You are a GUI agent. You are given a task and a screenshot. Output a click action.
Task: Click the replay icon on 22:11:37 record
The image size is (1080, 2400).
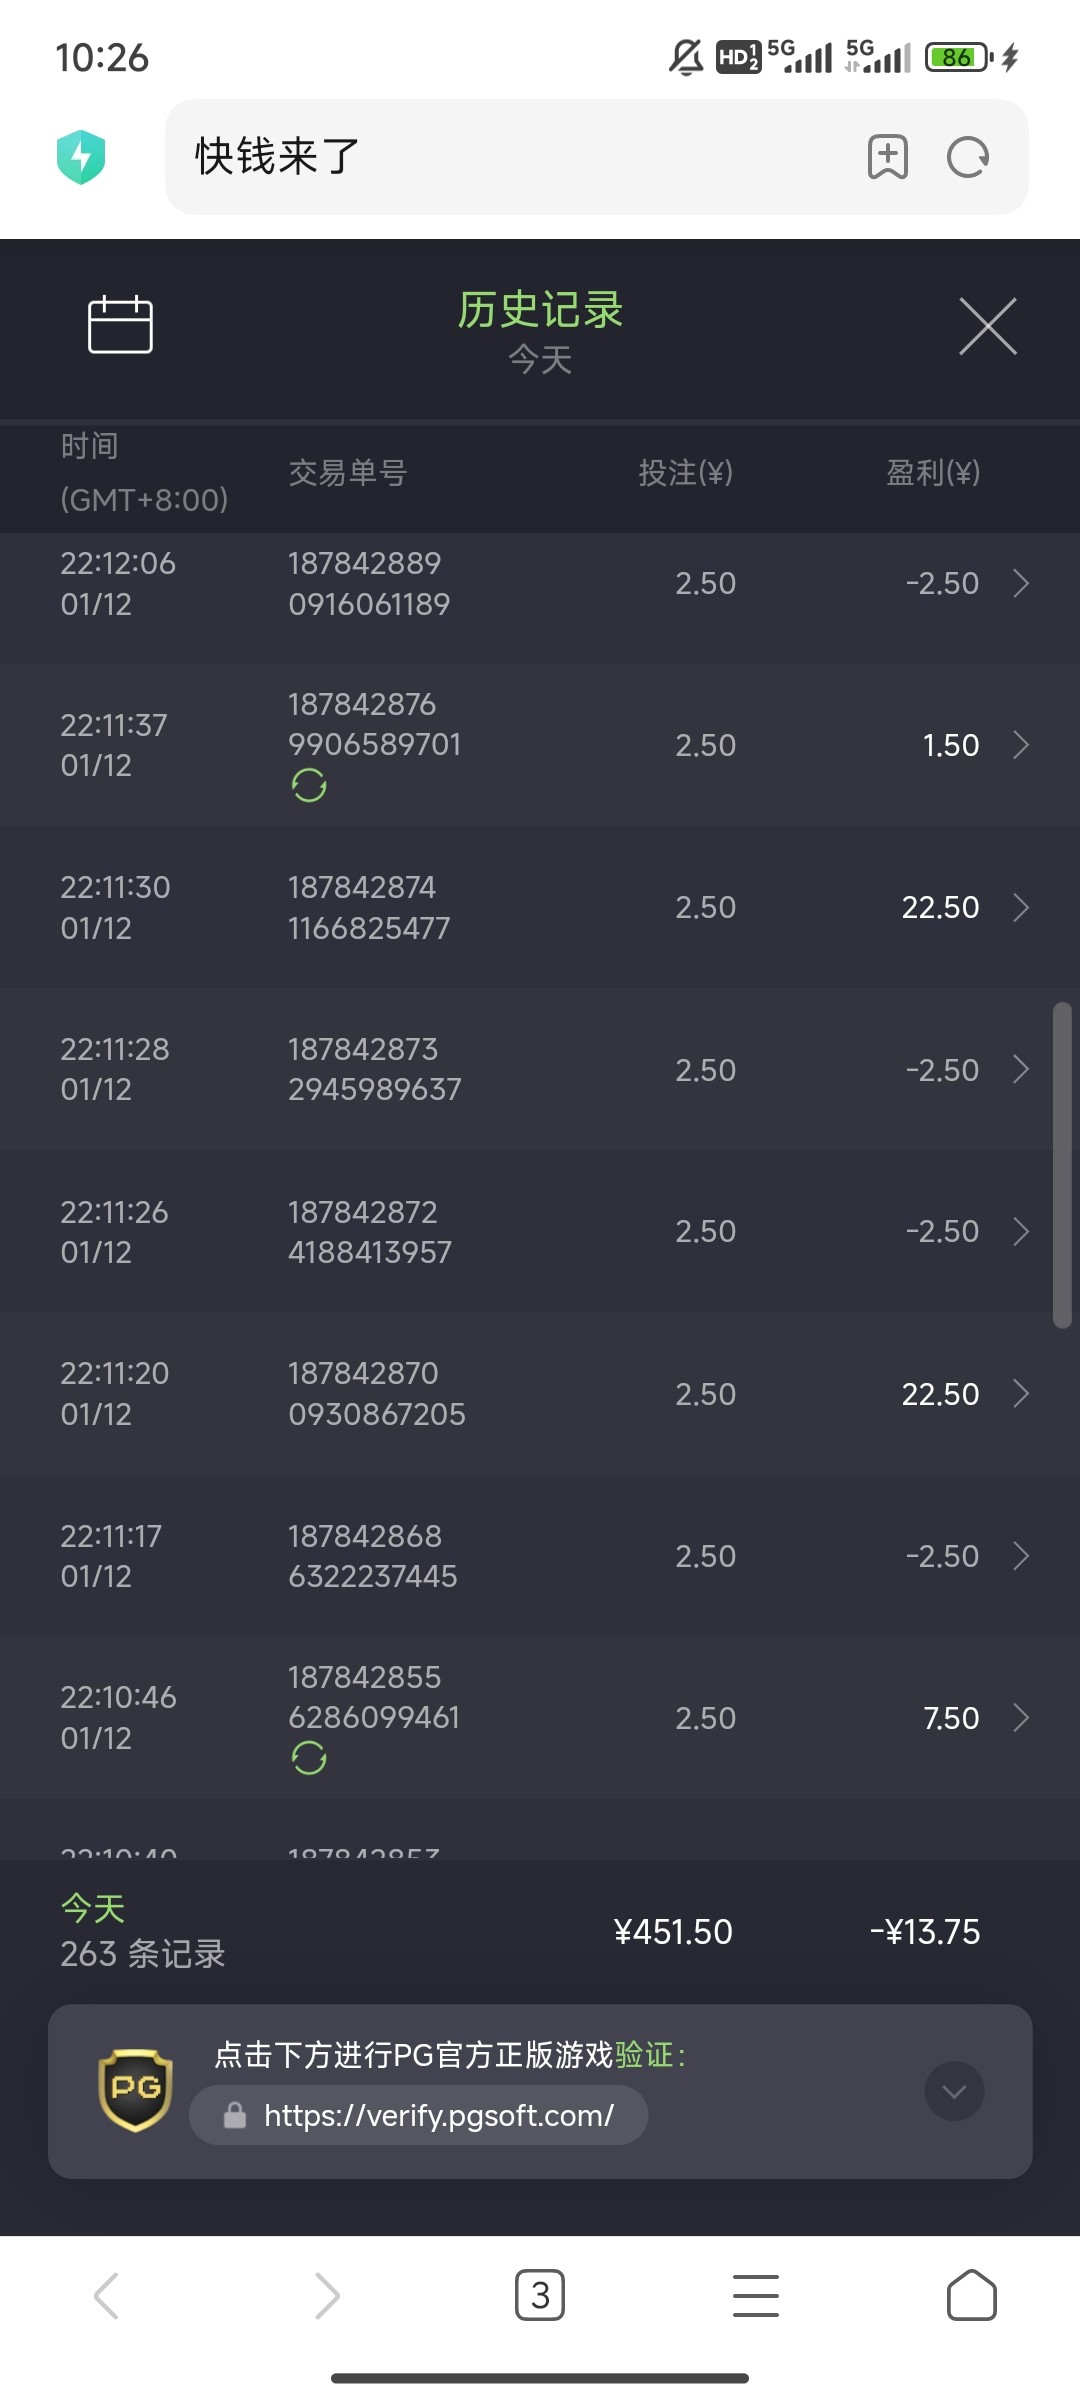coord(309,786)
